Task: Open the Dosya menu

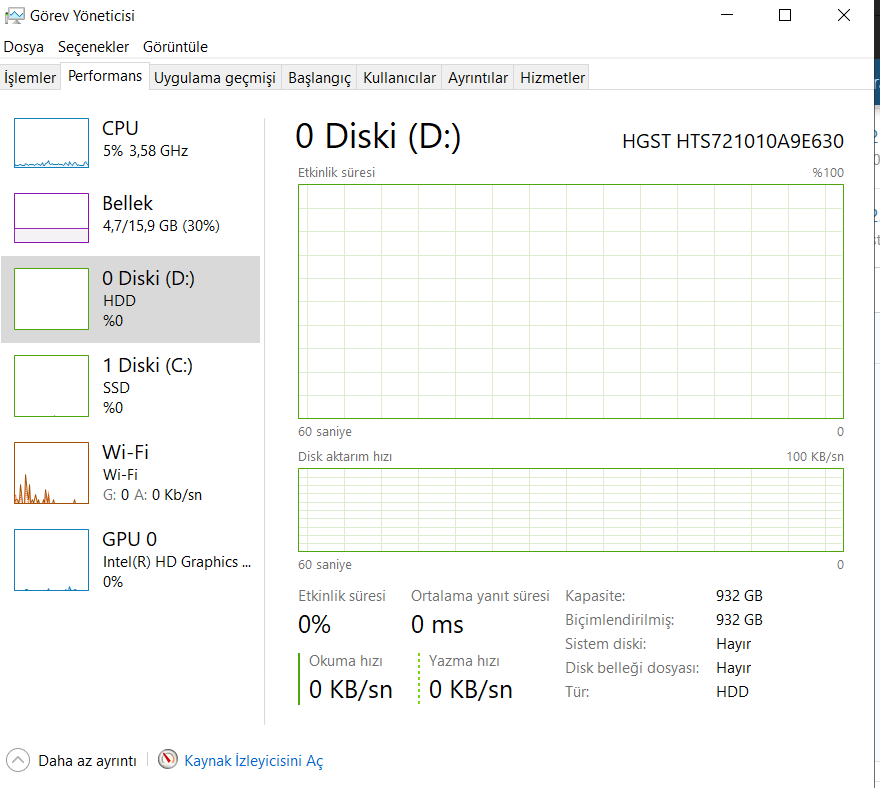Action: point(24,47)
